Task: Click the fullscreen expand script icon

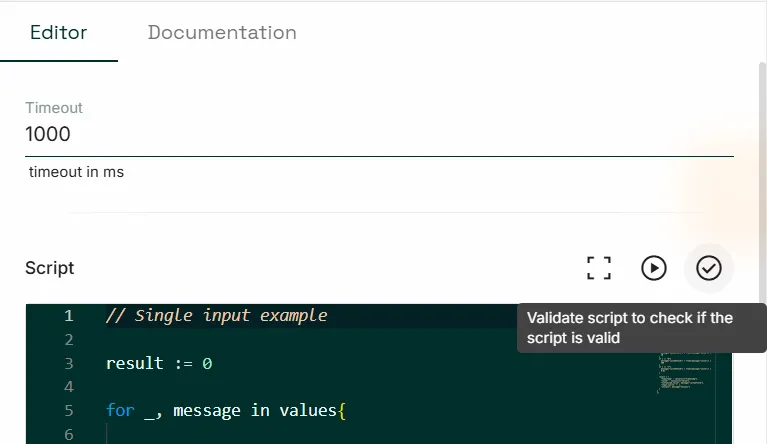Action: [x=599, y=268]
